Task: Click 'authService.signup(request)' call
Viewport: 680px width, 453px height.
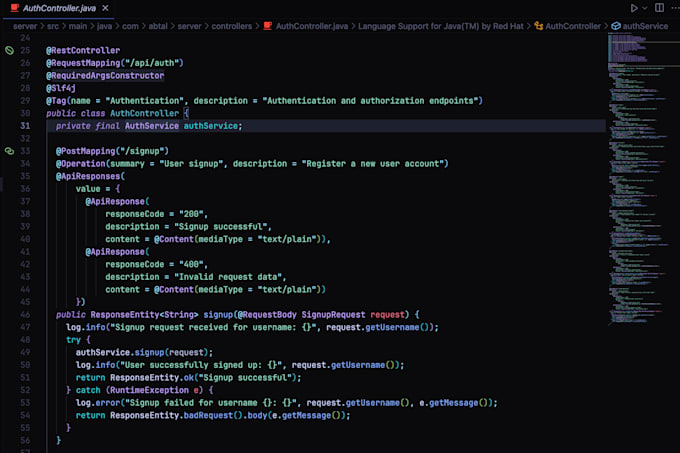Action: coord(142,352)
